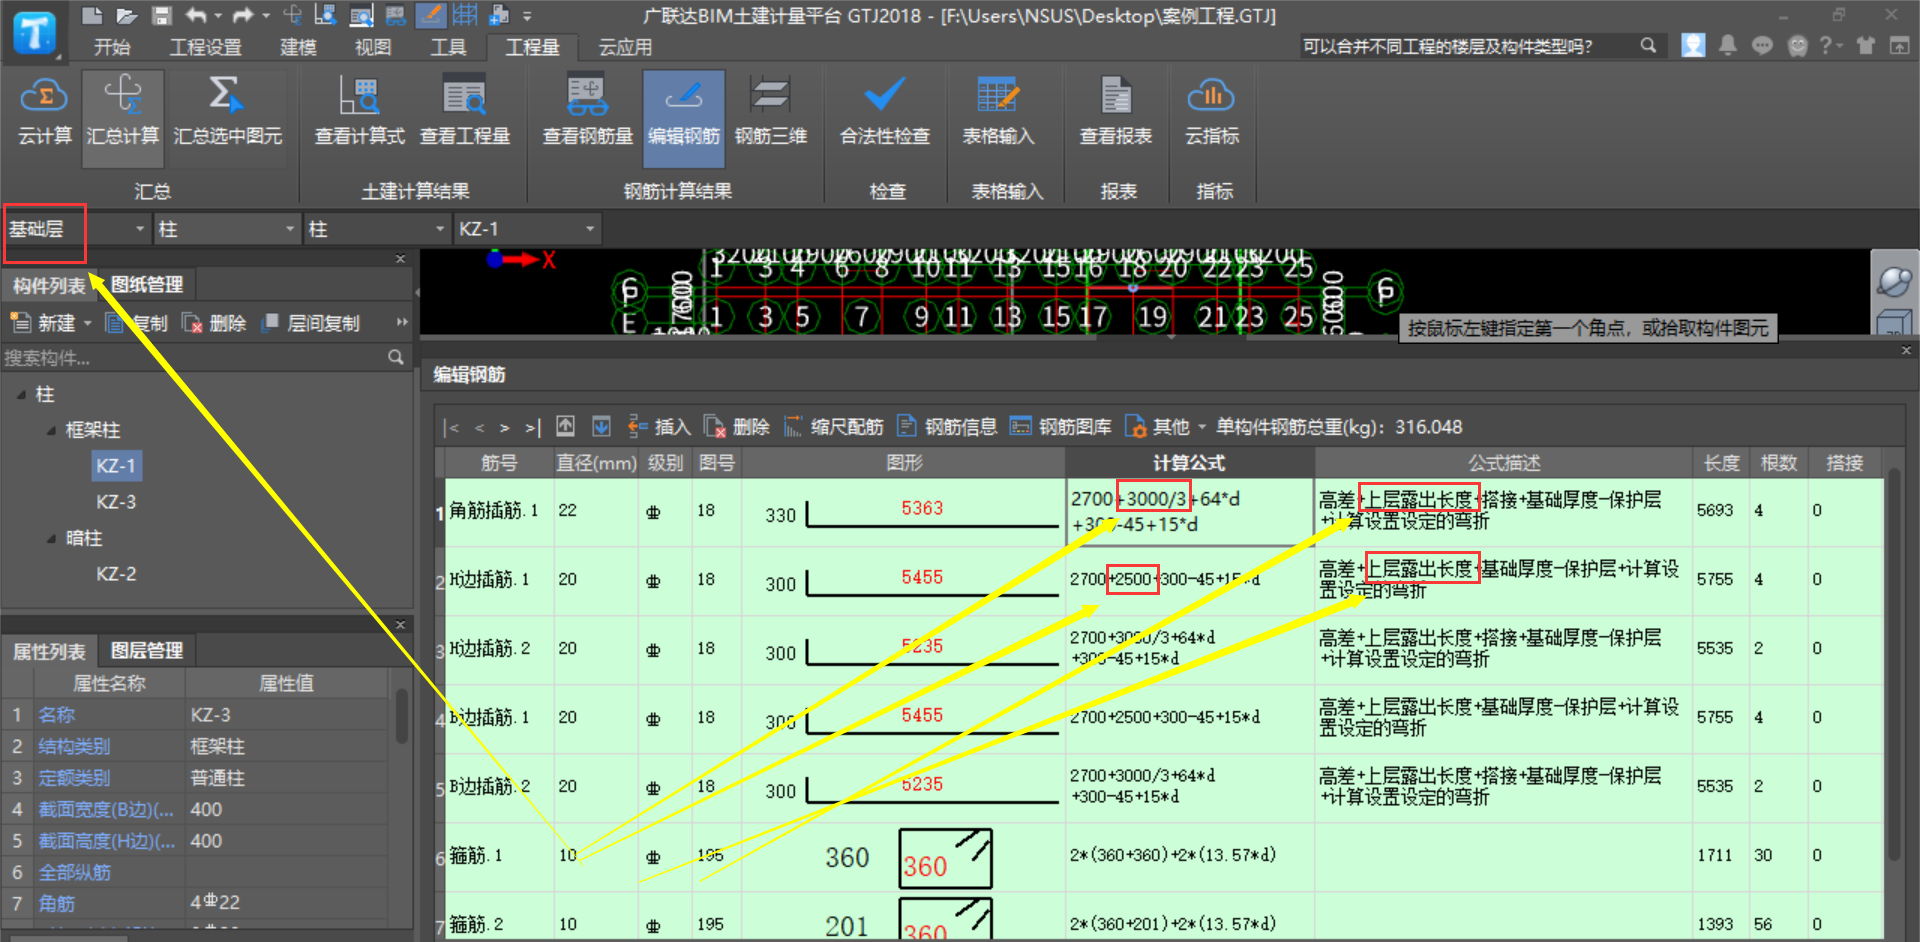Switch to 图纸管理 tab
This screenshot has height=942, width=1920.
tap(147, 285)
